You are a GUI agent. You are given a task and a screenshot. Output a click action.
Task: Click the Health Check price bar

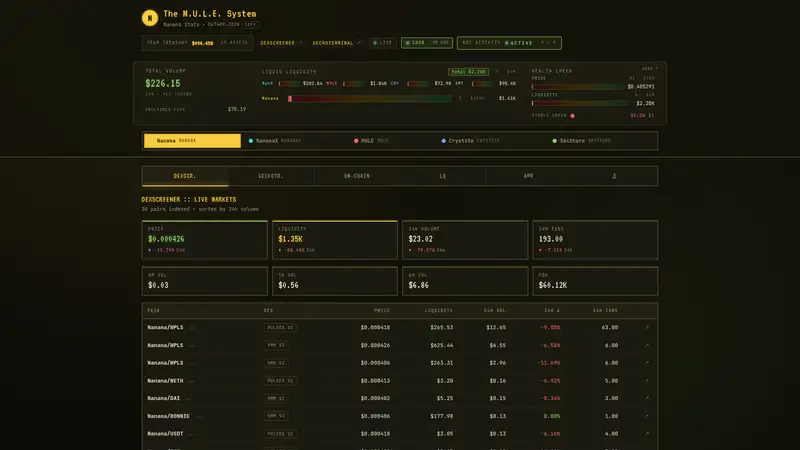[x=579, y=87]
